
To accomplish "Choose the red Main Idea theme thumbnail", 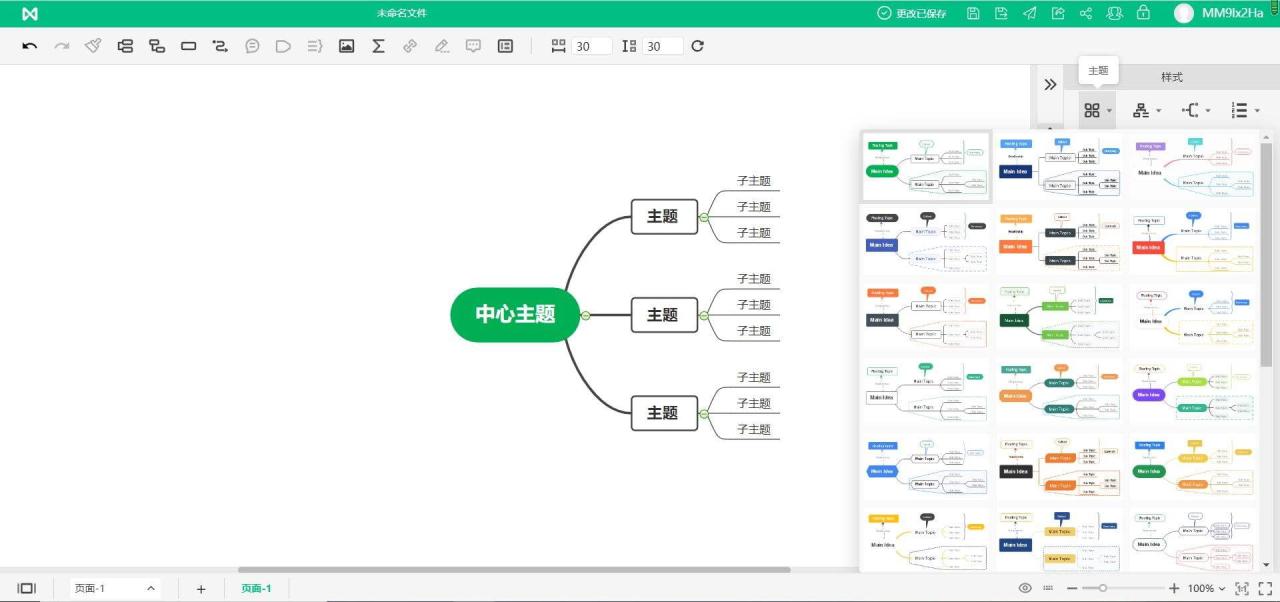I will pos(1193,242).
